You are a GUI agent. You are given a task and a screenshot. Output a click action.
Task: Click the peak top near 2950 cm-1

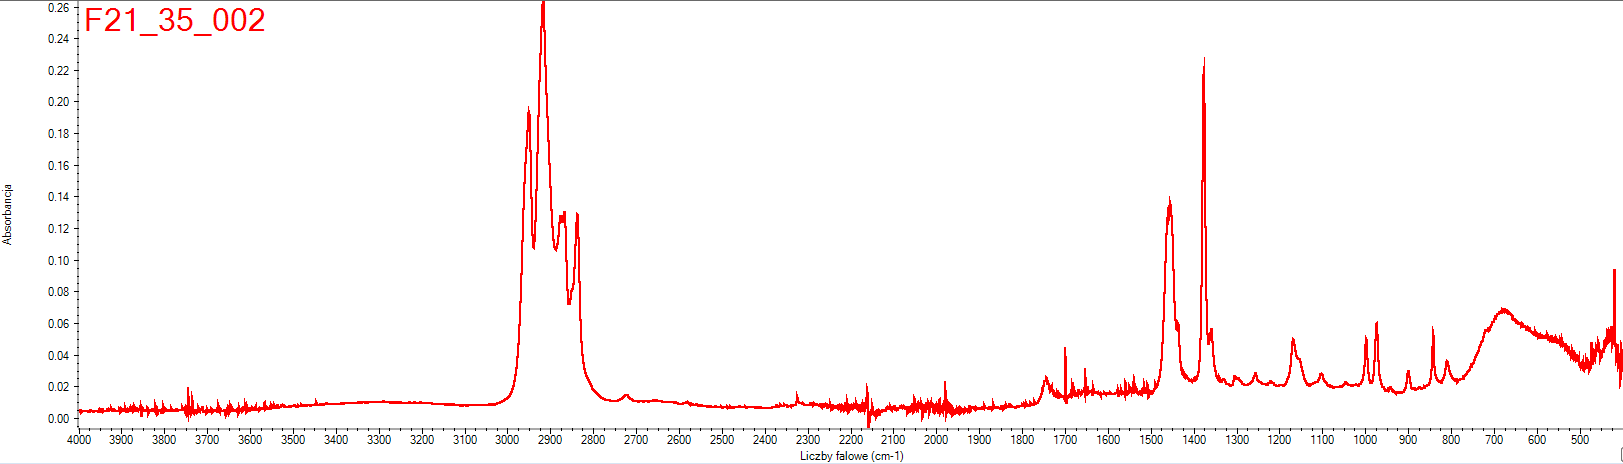point(528,109)
